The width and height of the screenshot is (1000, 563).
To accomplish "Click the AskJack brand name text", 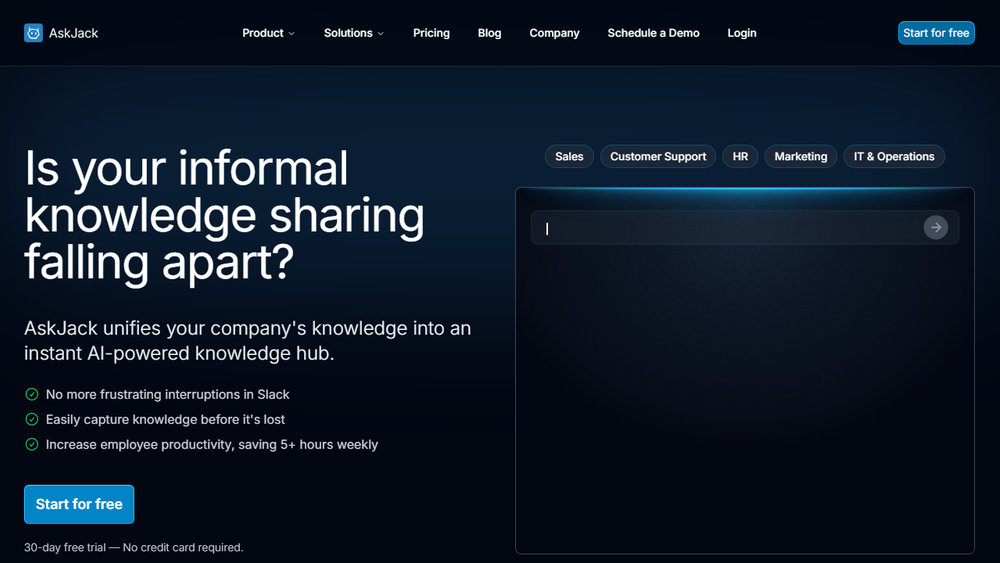I will coord(73,33).
